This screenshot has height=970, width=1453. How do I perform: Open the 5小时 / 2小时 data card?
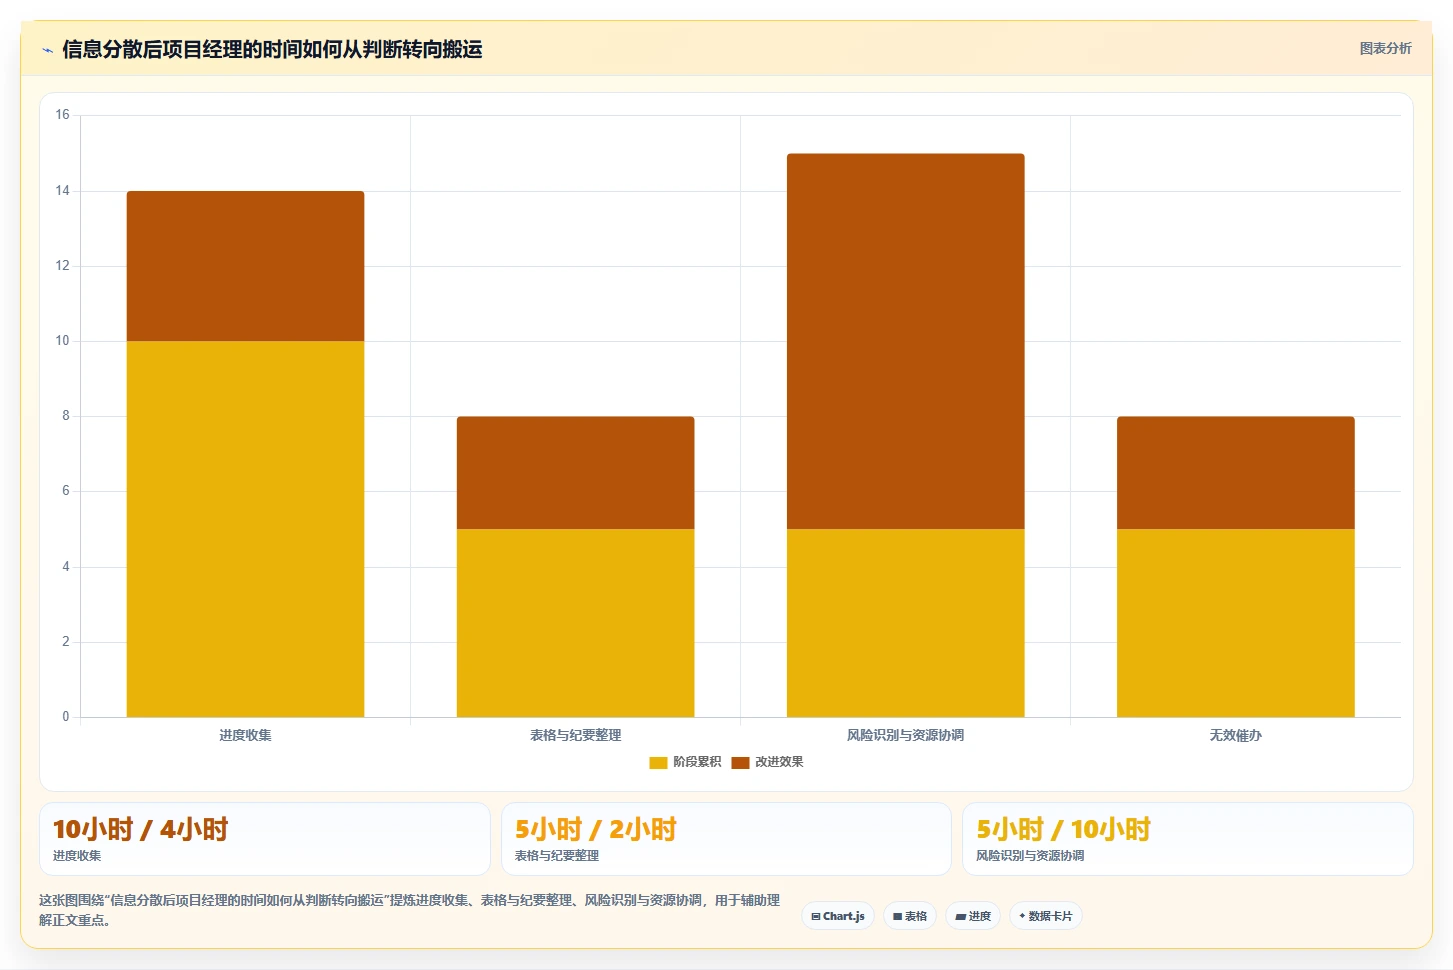[726, 839]
